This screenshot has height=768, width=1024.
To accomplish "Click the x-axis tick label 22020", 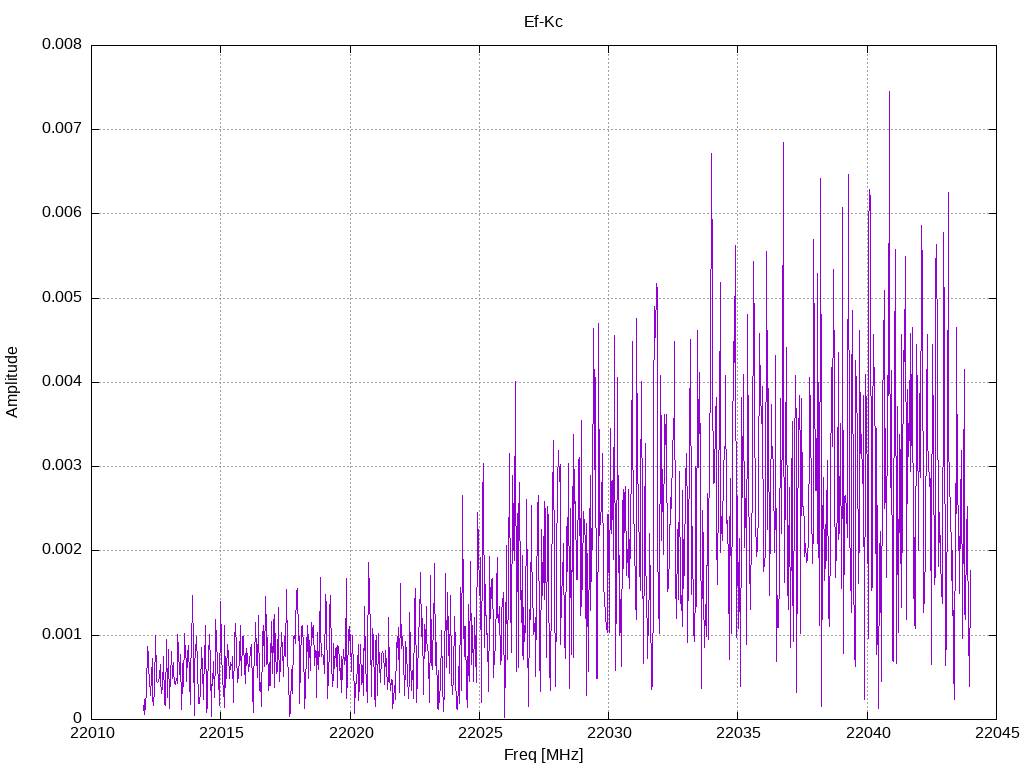I will pyautogui.click(x=351, y=733).
